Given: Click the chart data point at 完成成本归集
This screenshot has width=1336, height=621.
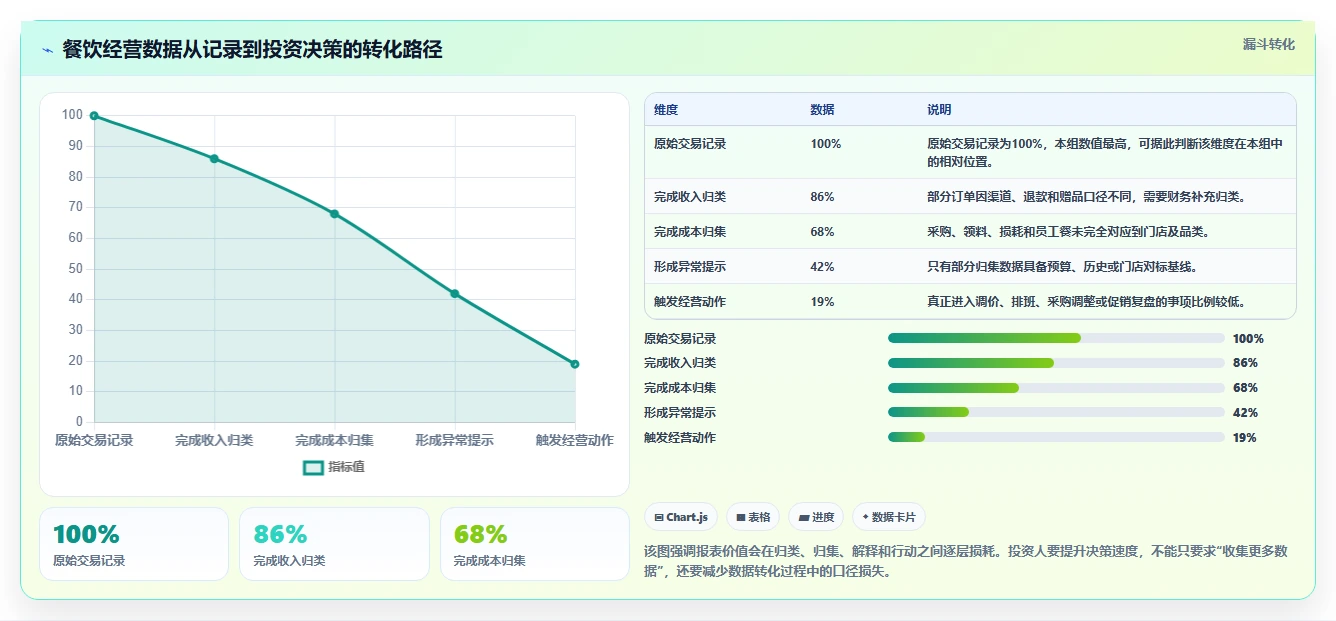Looking at the screenshot, I should pos(334,214).
